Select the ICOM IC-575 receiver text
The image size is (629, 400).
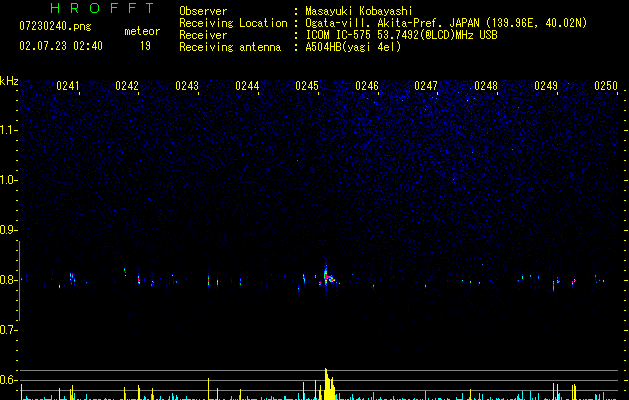click(x=401, y=35)
